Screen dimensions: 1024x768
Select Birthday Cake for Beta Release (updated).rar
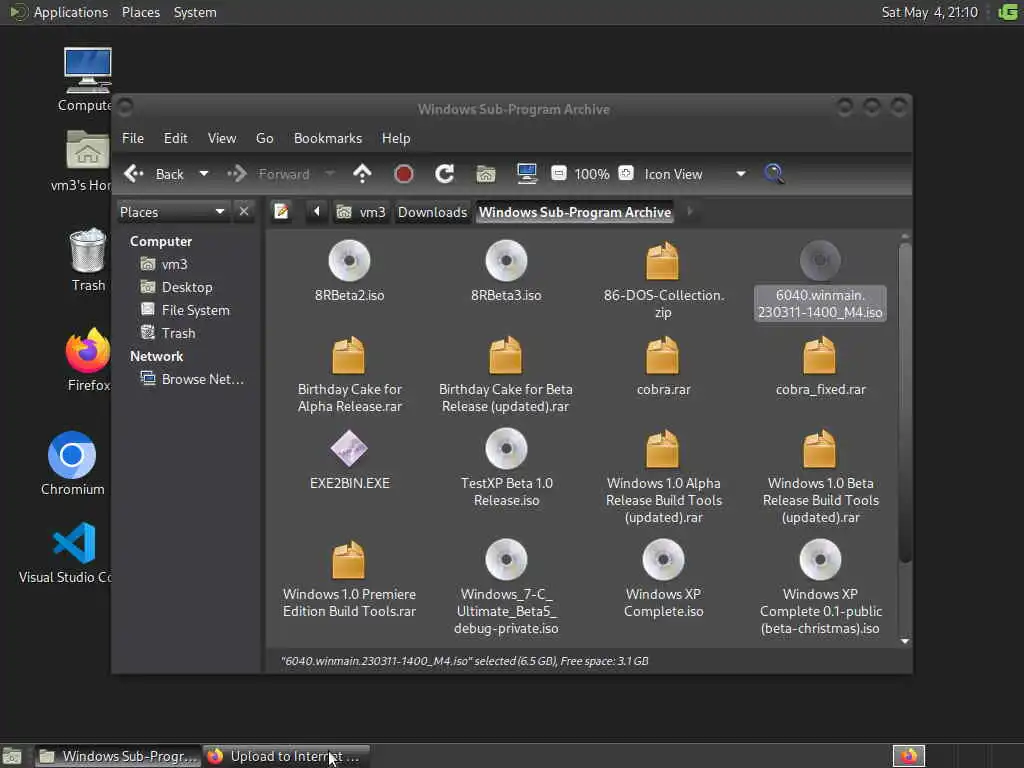[x=505, y=374]
